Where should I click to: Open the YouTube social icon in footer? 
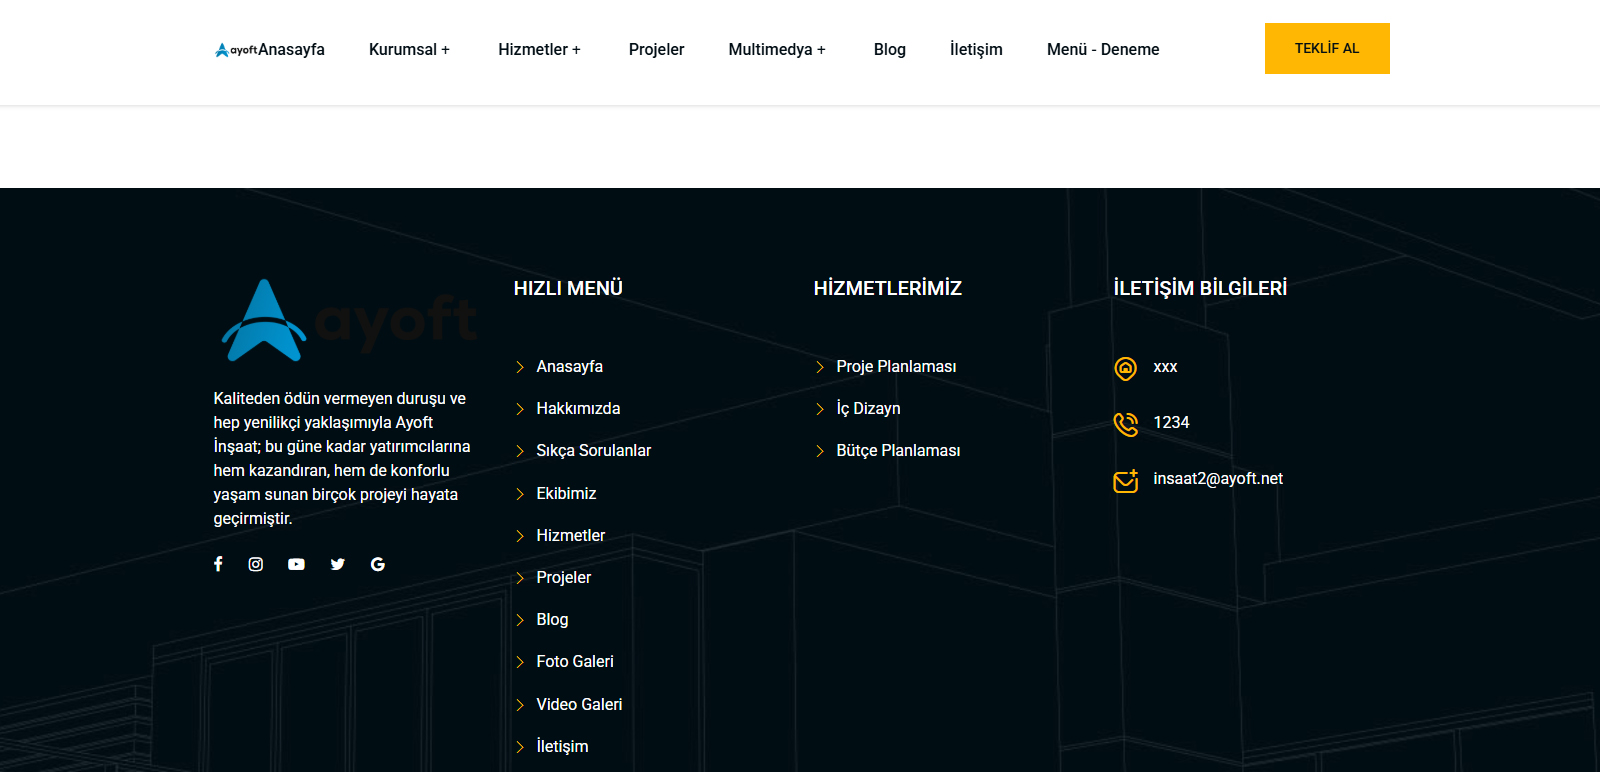(x=296, y=564)
